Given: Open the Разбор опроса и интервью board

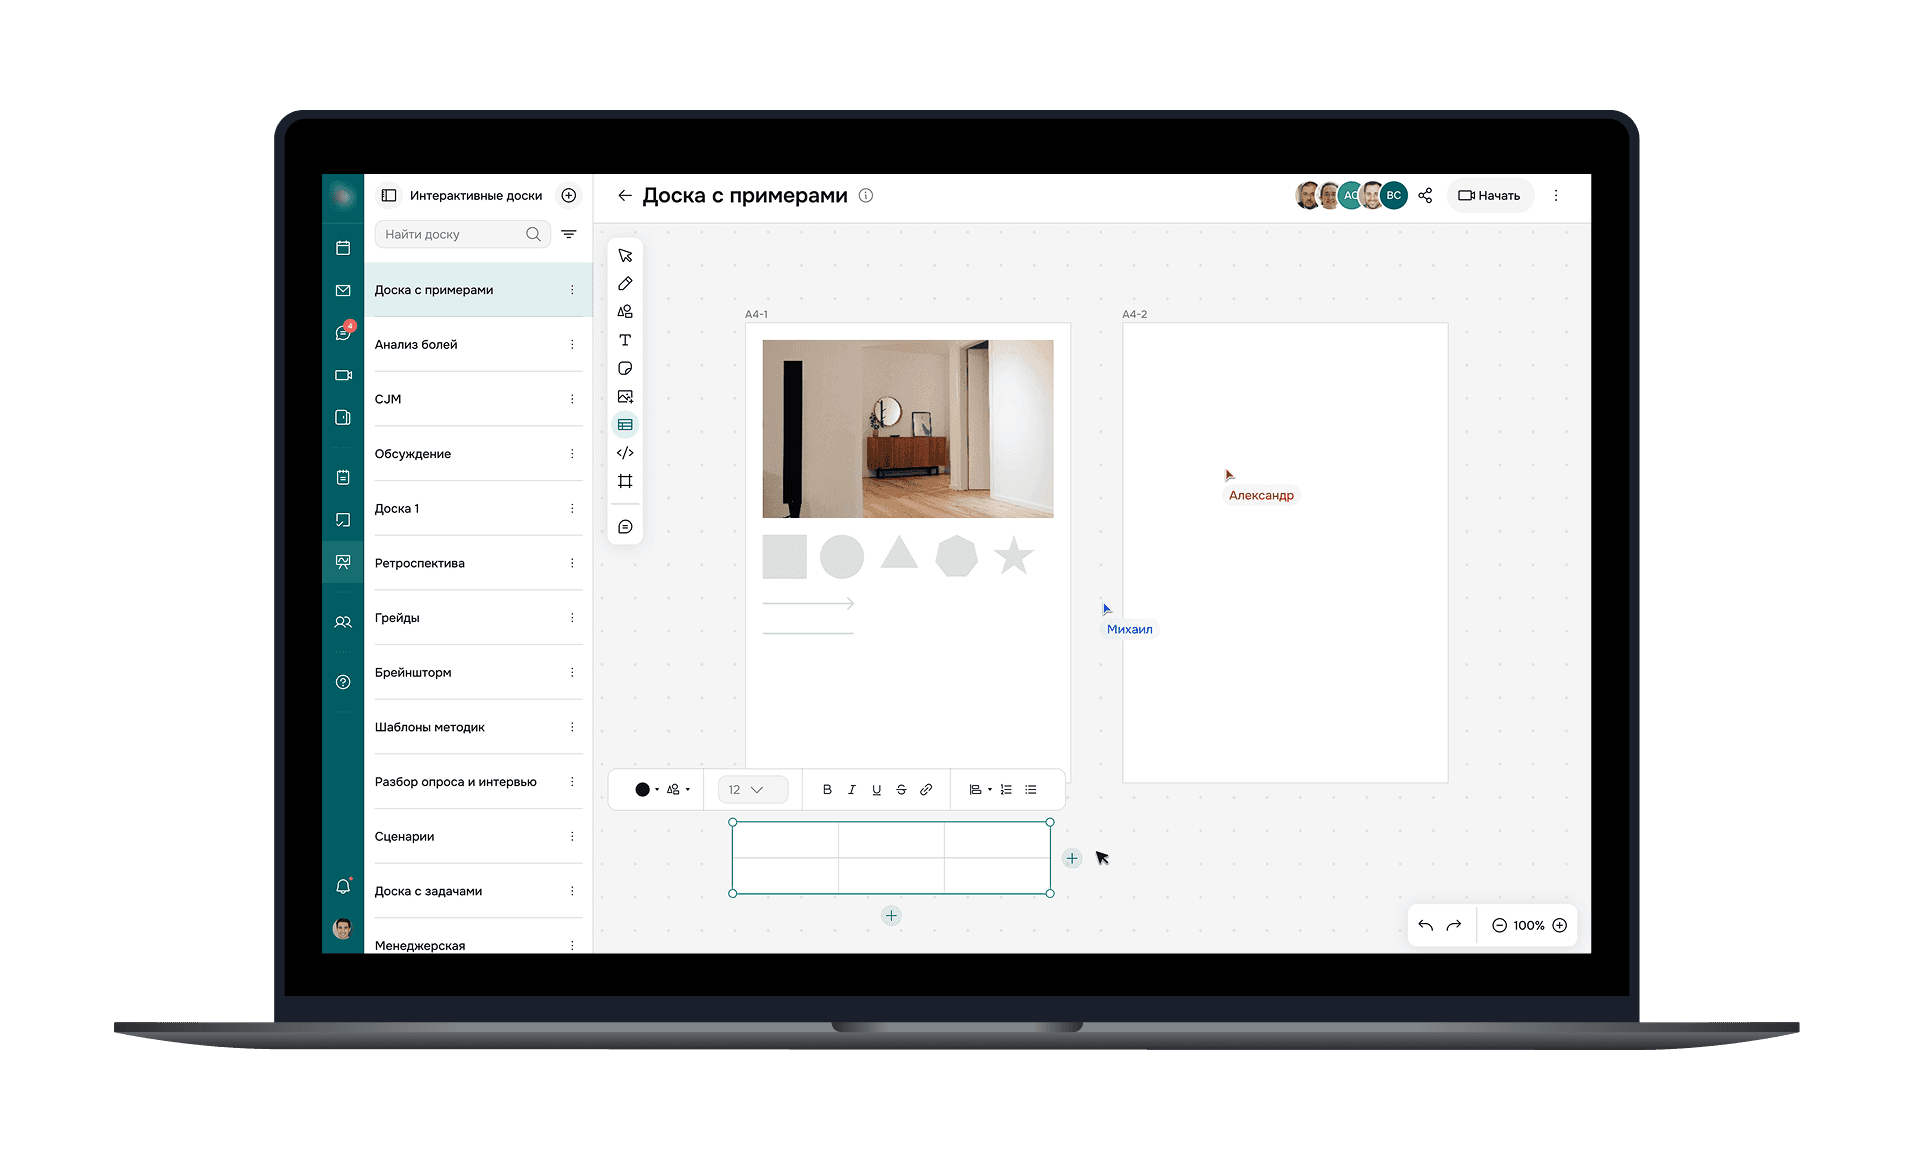Looking at the screenshot, I should 478,782.
